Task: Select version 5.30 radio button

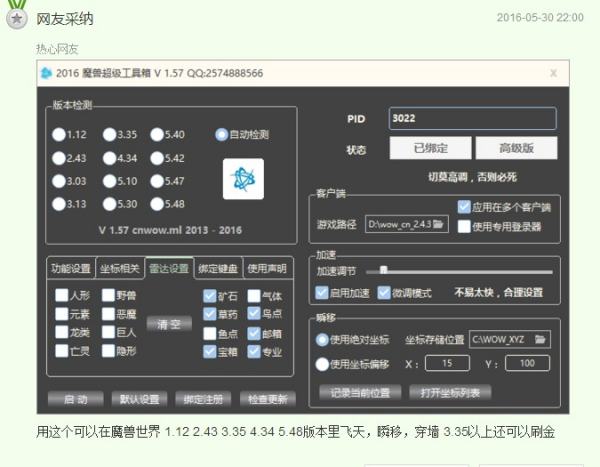Action: point(109,204)
